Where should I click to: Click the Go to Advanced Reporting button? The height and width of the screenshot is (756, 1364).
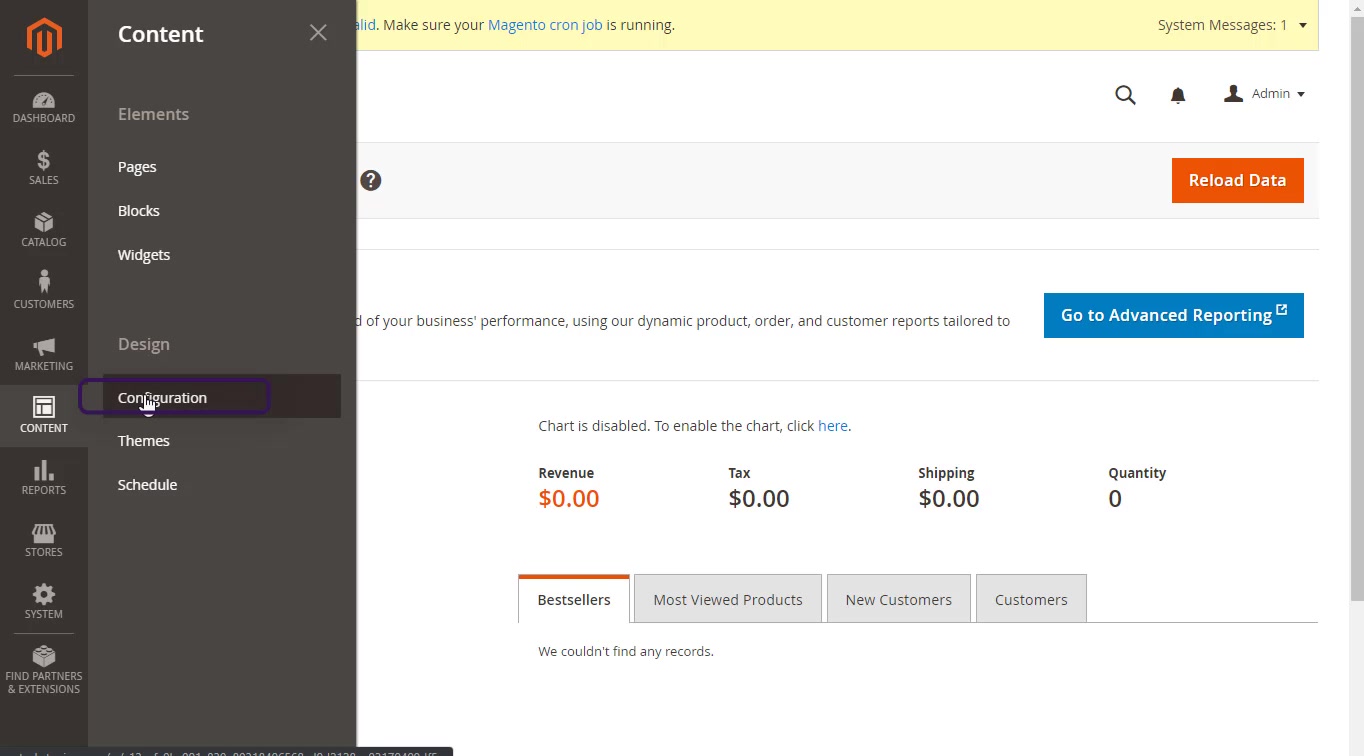1173,315
